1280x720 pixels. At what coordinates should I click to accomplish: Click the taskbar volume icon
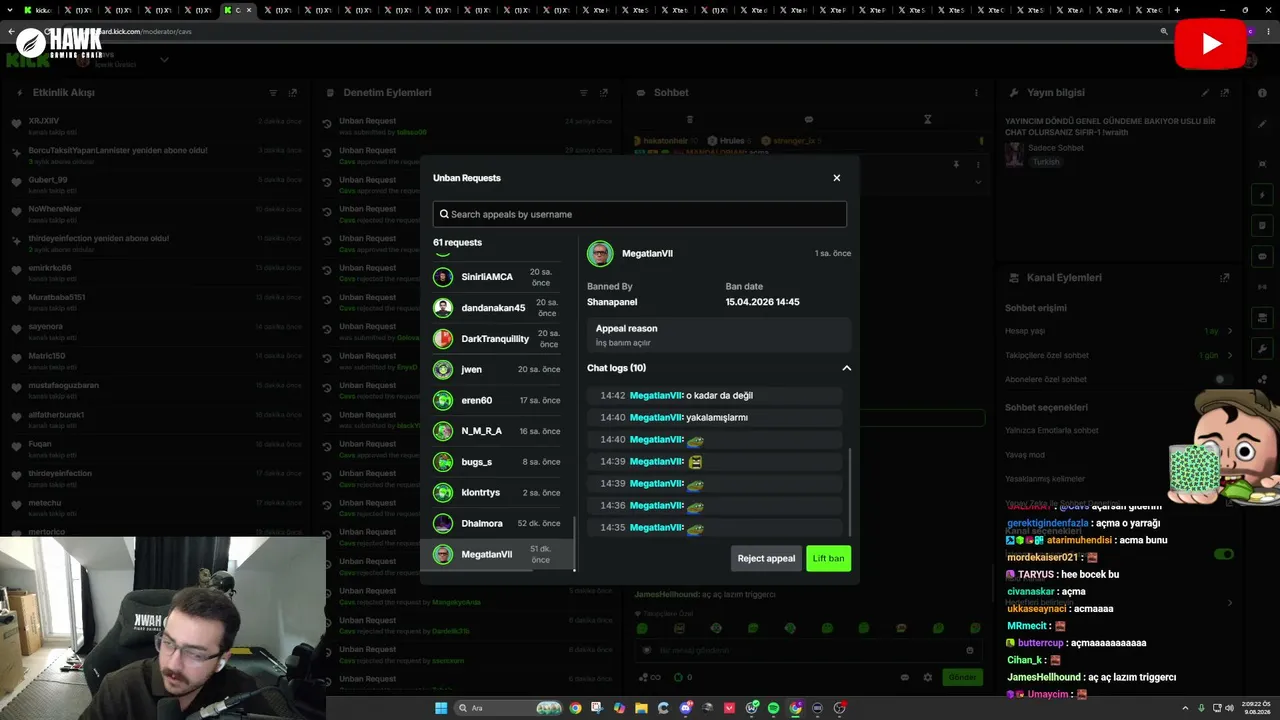pyautogui.click(x=1230, y=708)
